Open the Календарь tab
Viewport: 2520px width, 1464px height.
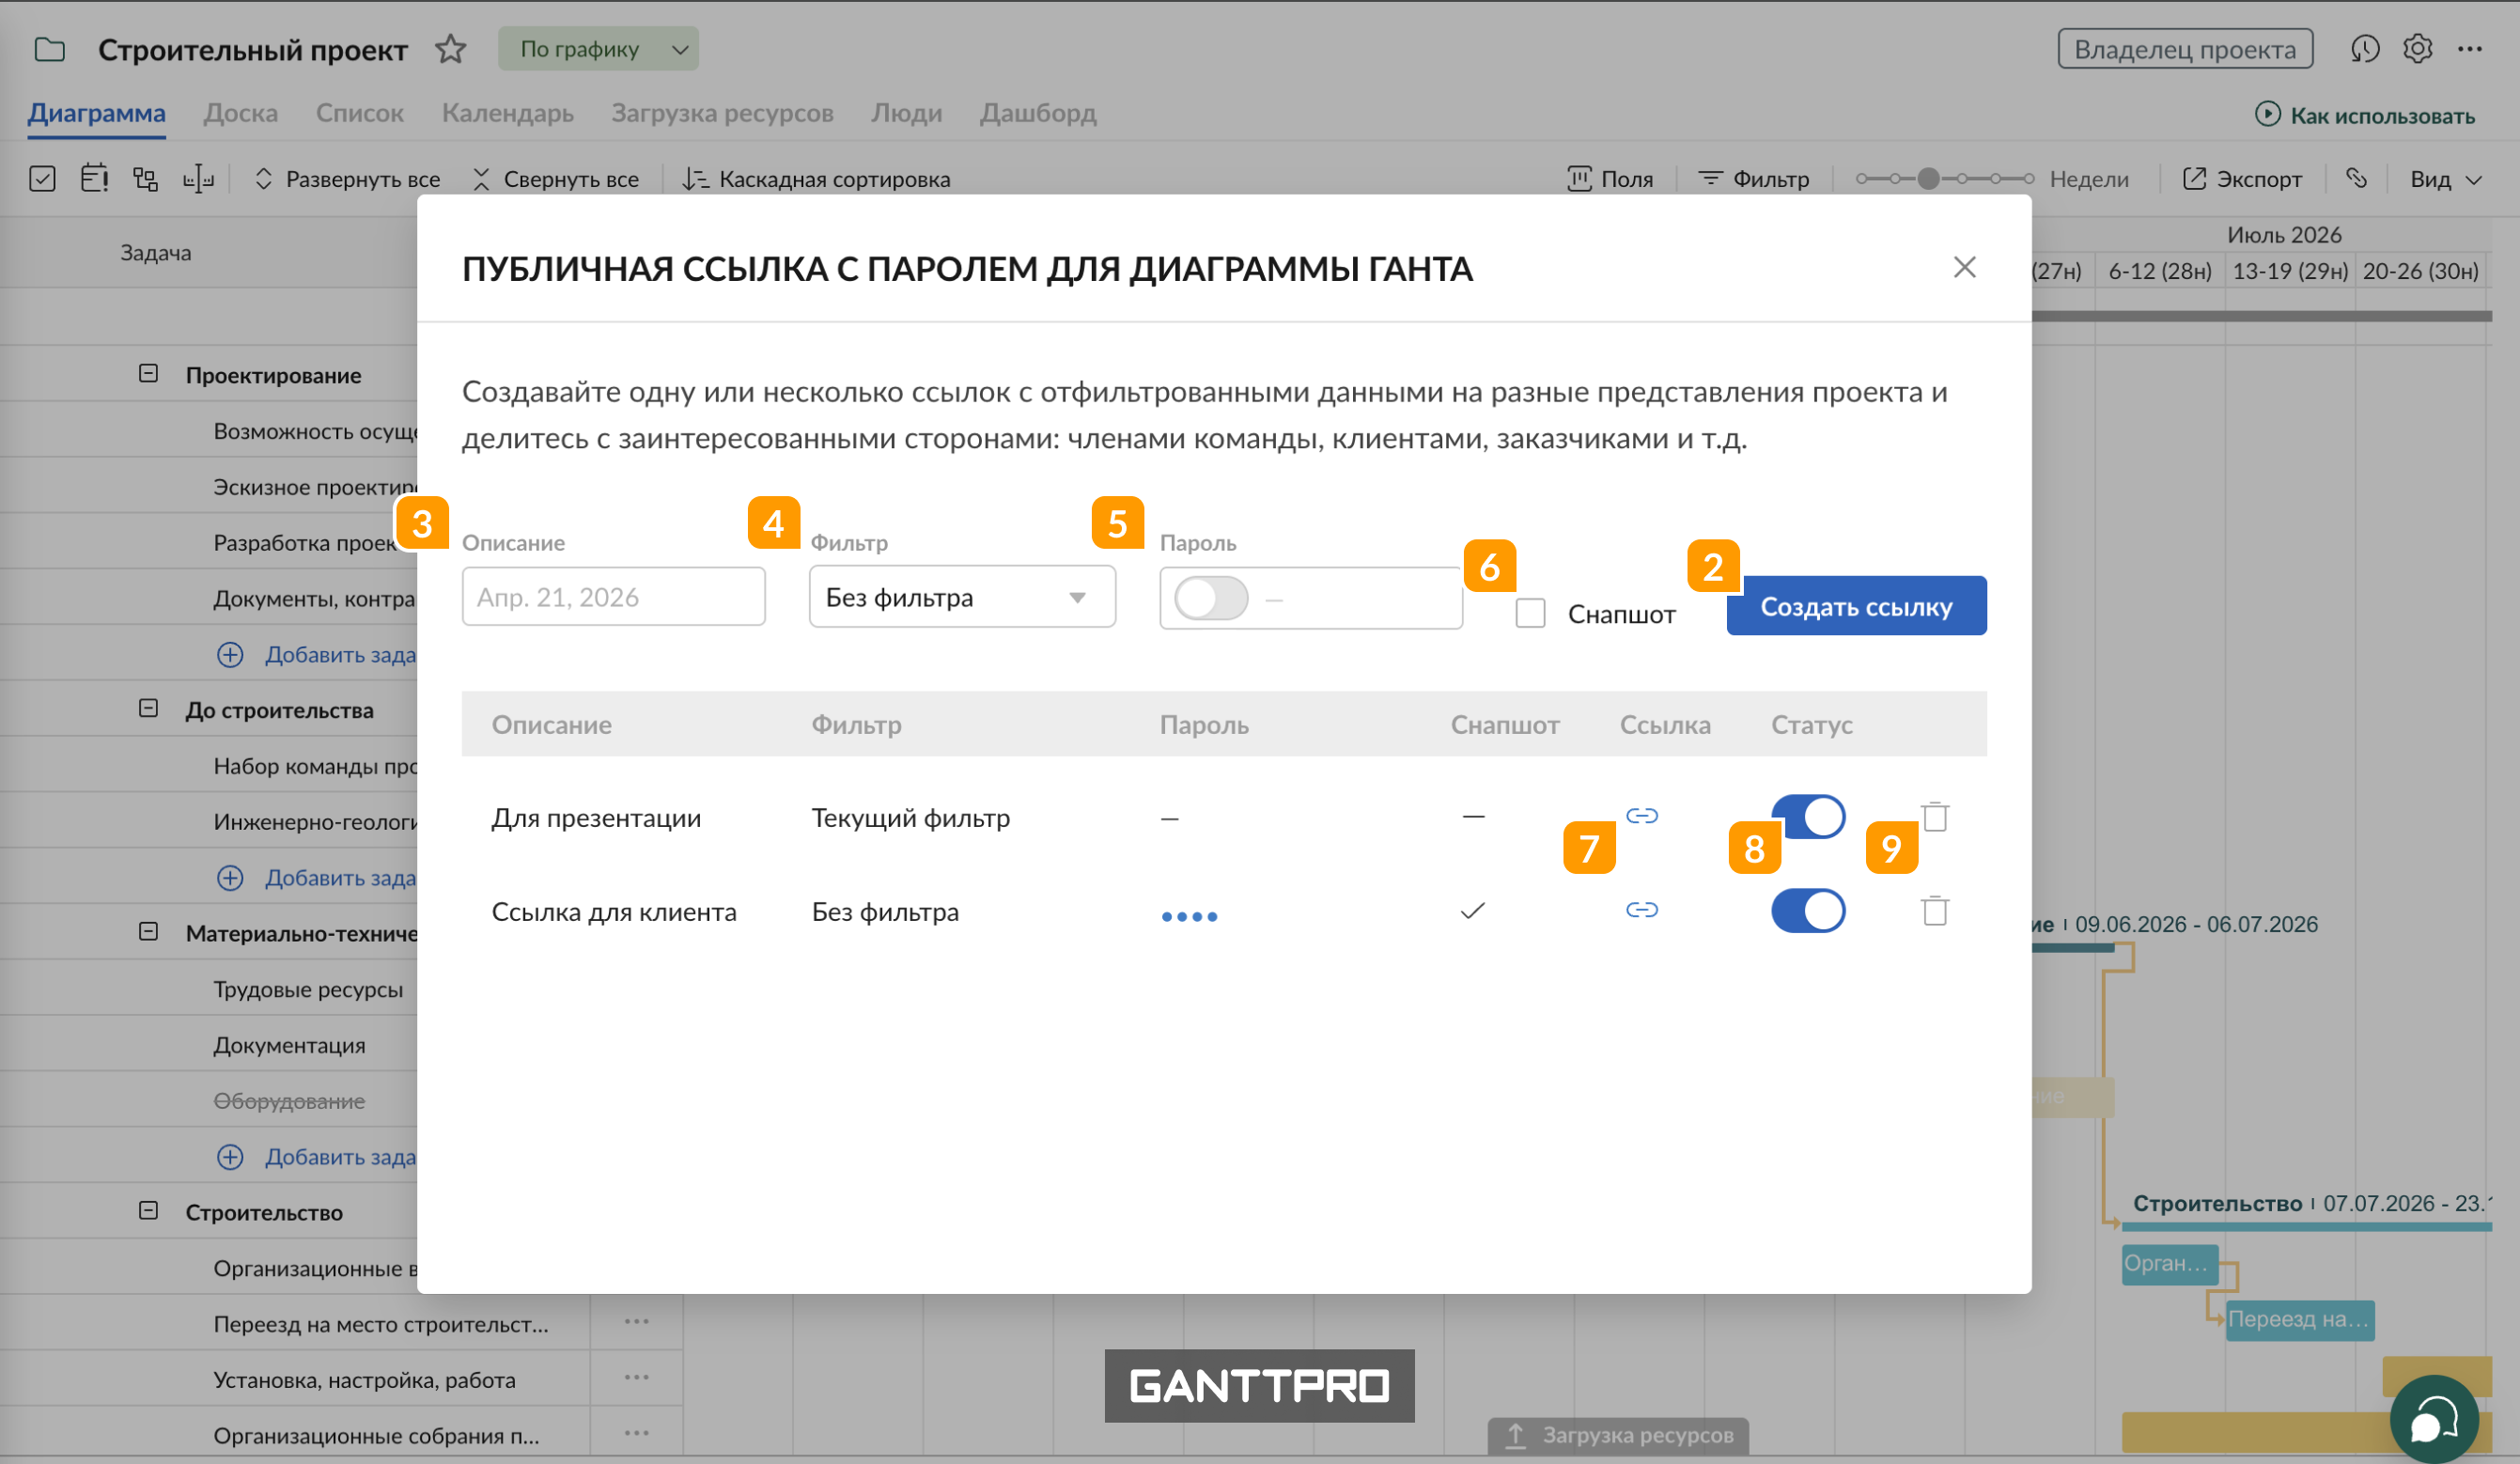click(507, 113)
